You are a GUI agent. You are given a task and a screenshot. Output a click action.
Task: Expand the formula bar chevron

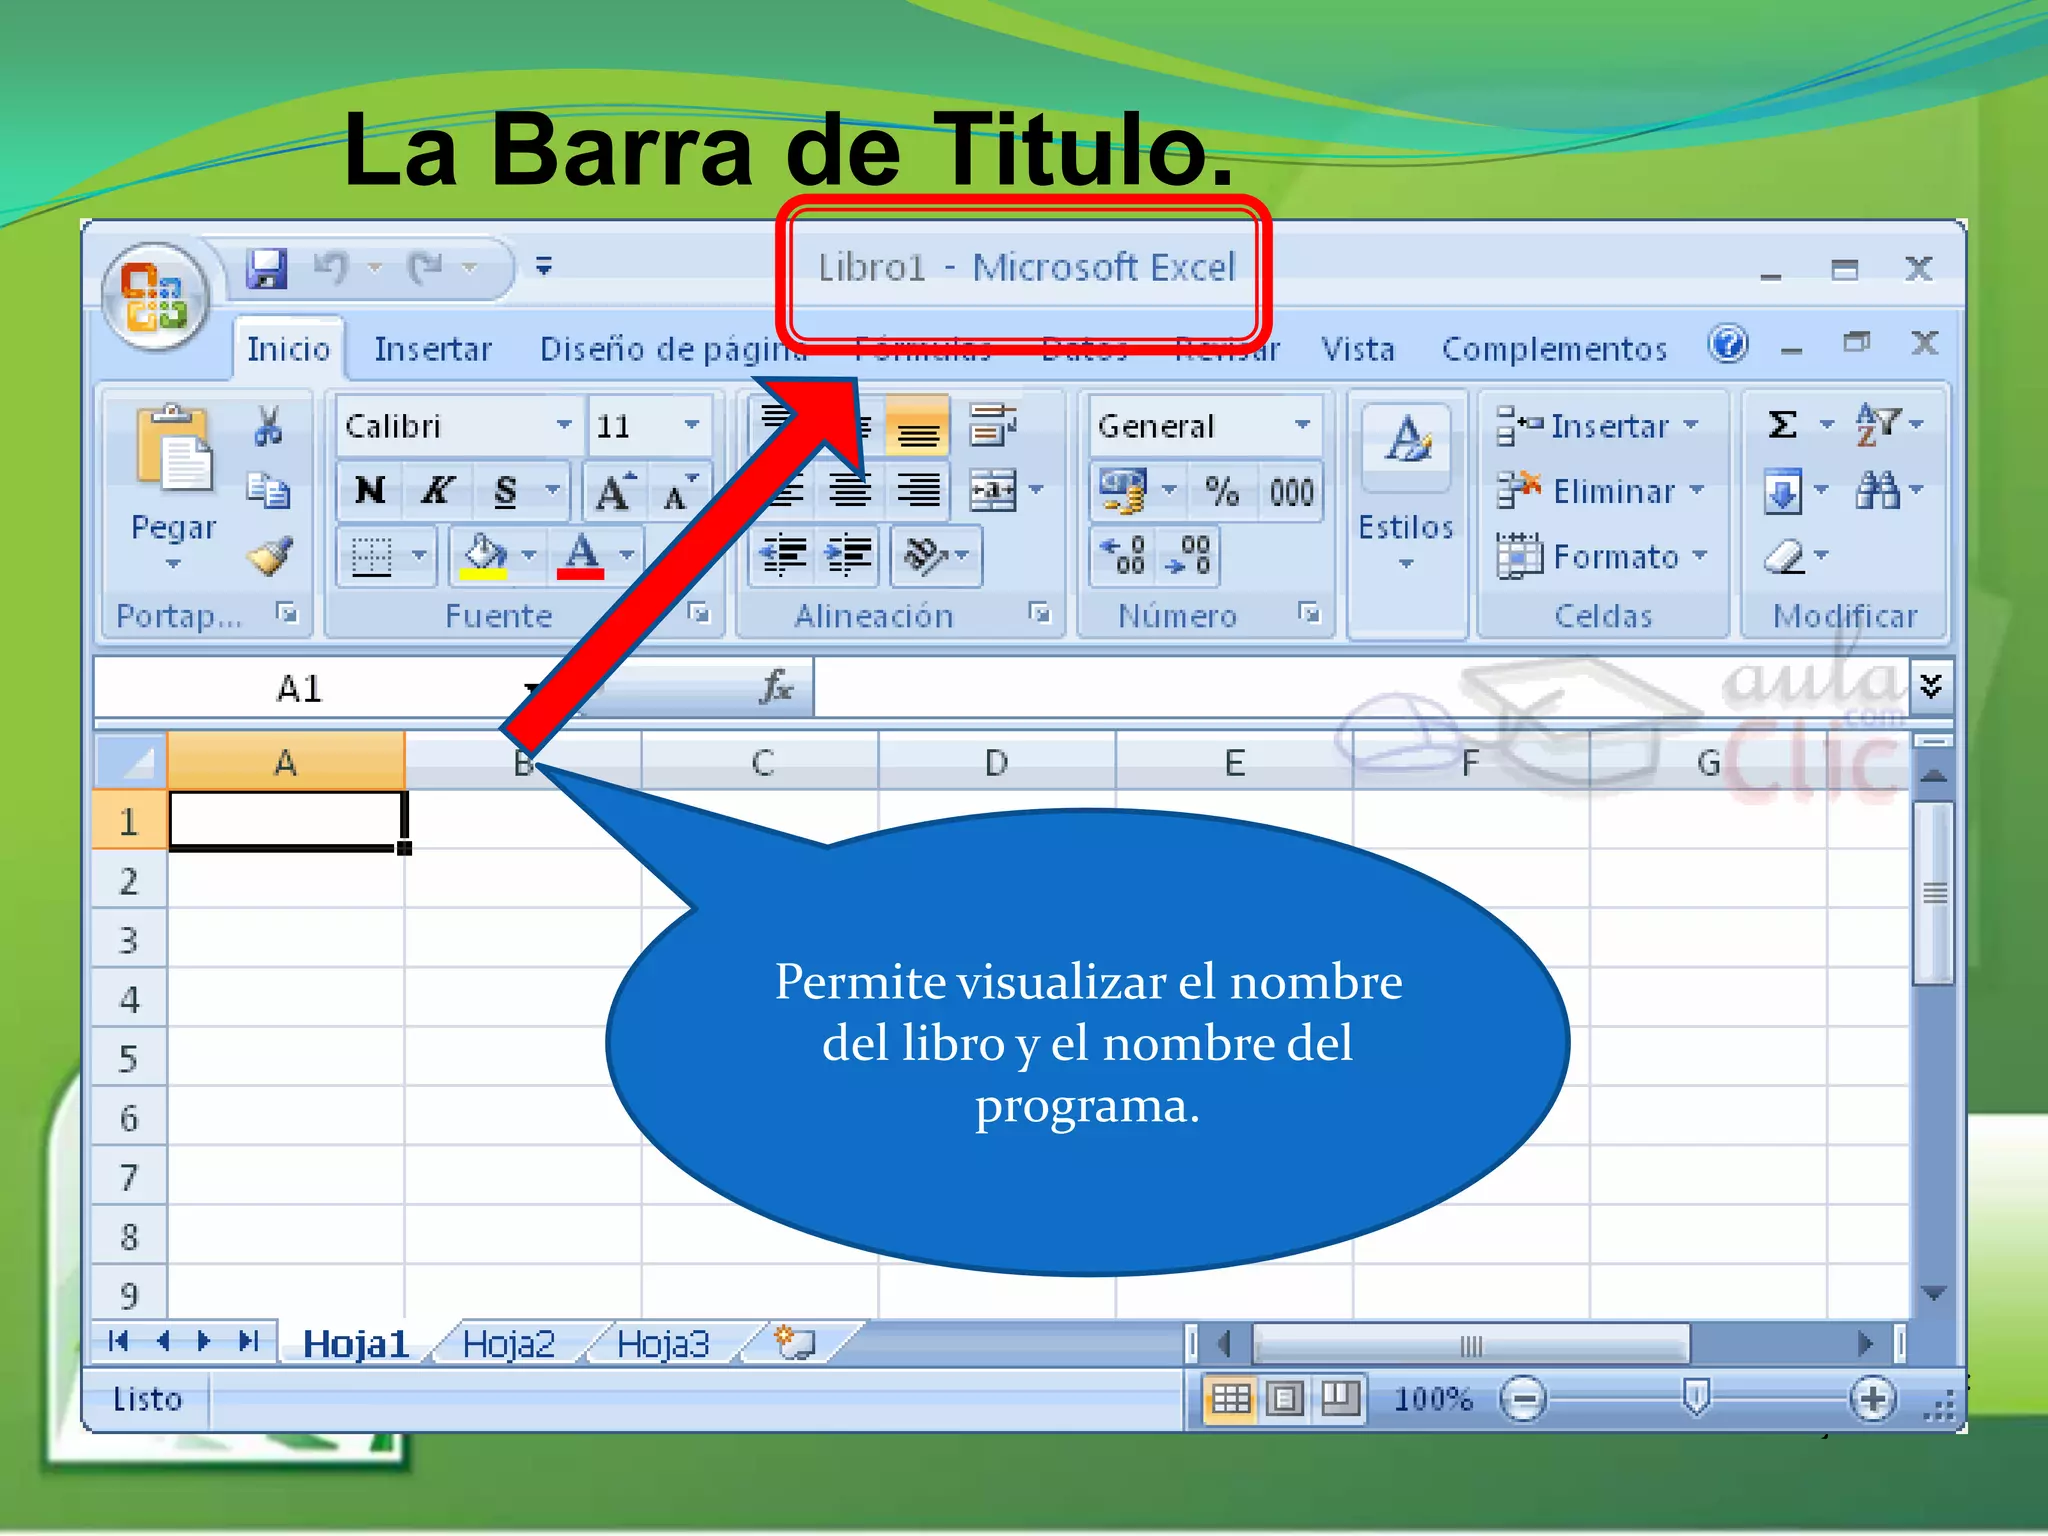[x=1931, y=685]
